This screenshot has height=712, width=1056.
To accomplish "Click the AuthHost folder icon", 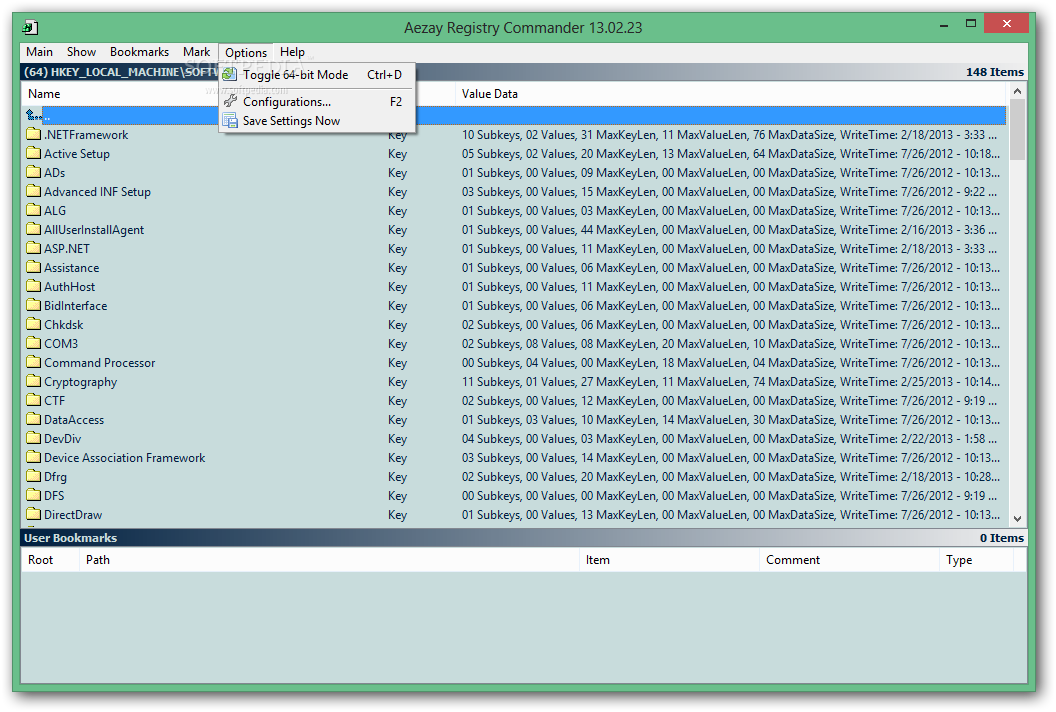I will 34,286.
